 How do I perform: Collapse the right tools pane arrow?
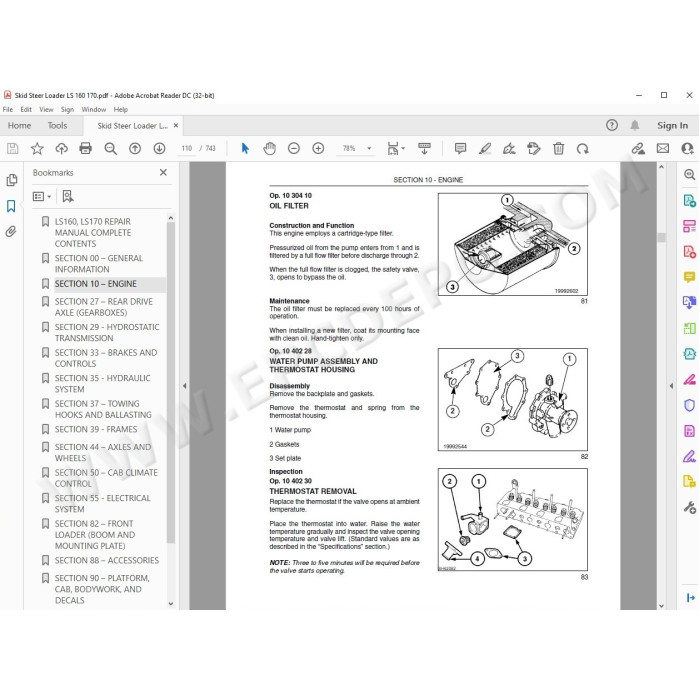pyautogui.click(x=671, y=386)
